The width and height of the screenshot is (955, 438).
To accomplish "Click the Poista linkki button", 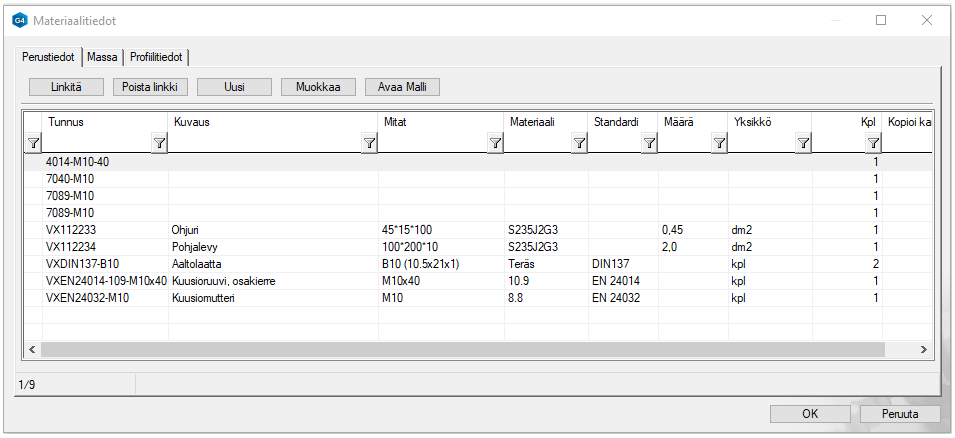I will [x=149, y=87].
